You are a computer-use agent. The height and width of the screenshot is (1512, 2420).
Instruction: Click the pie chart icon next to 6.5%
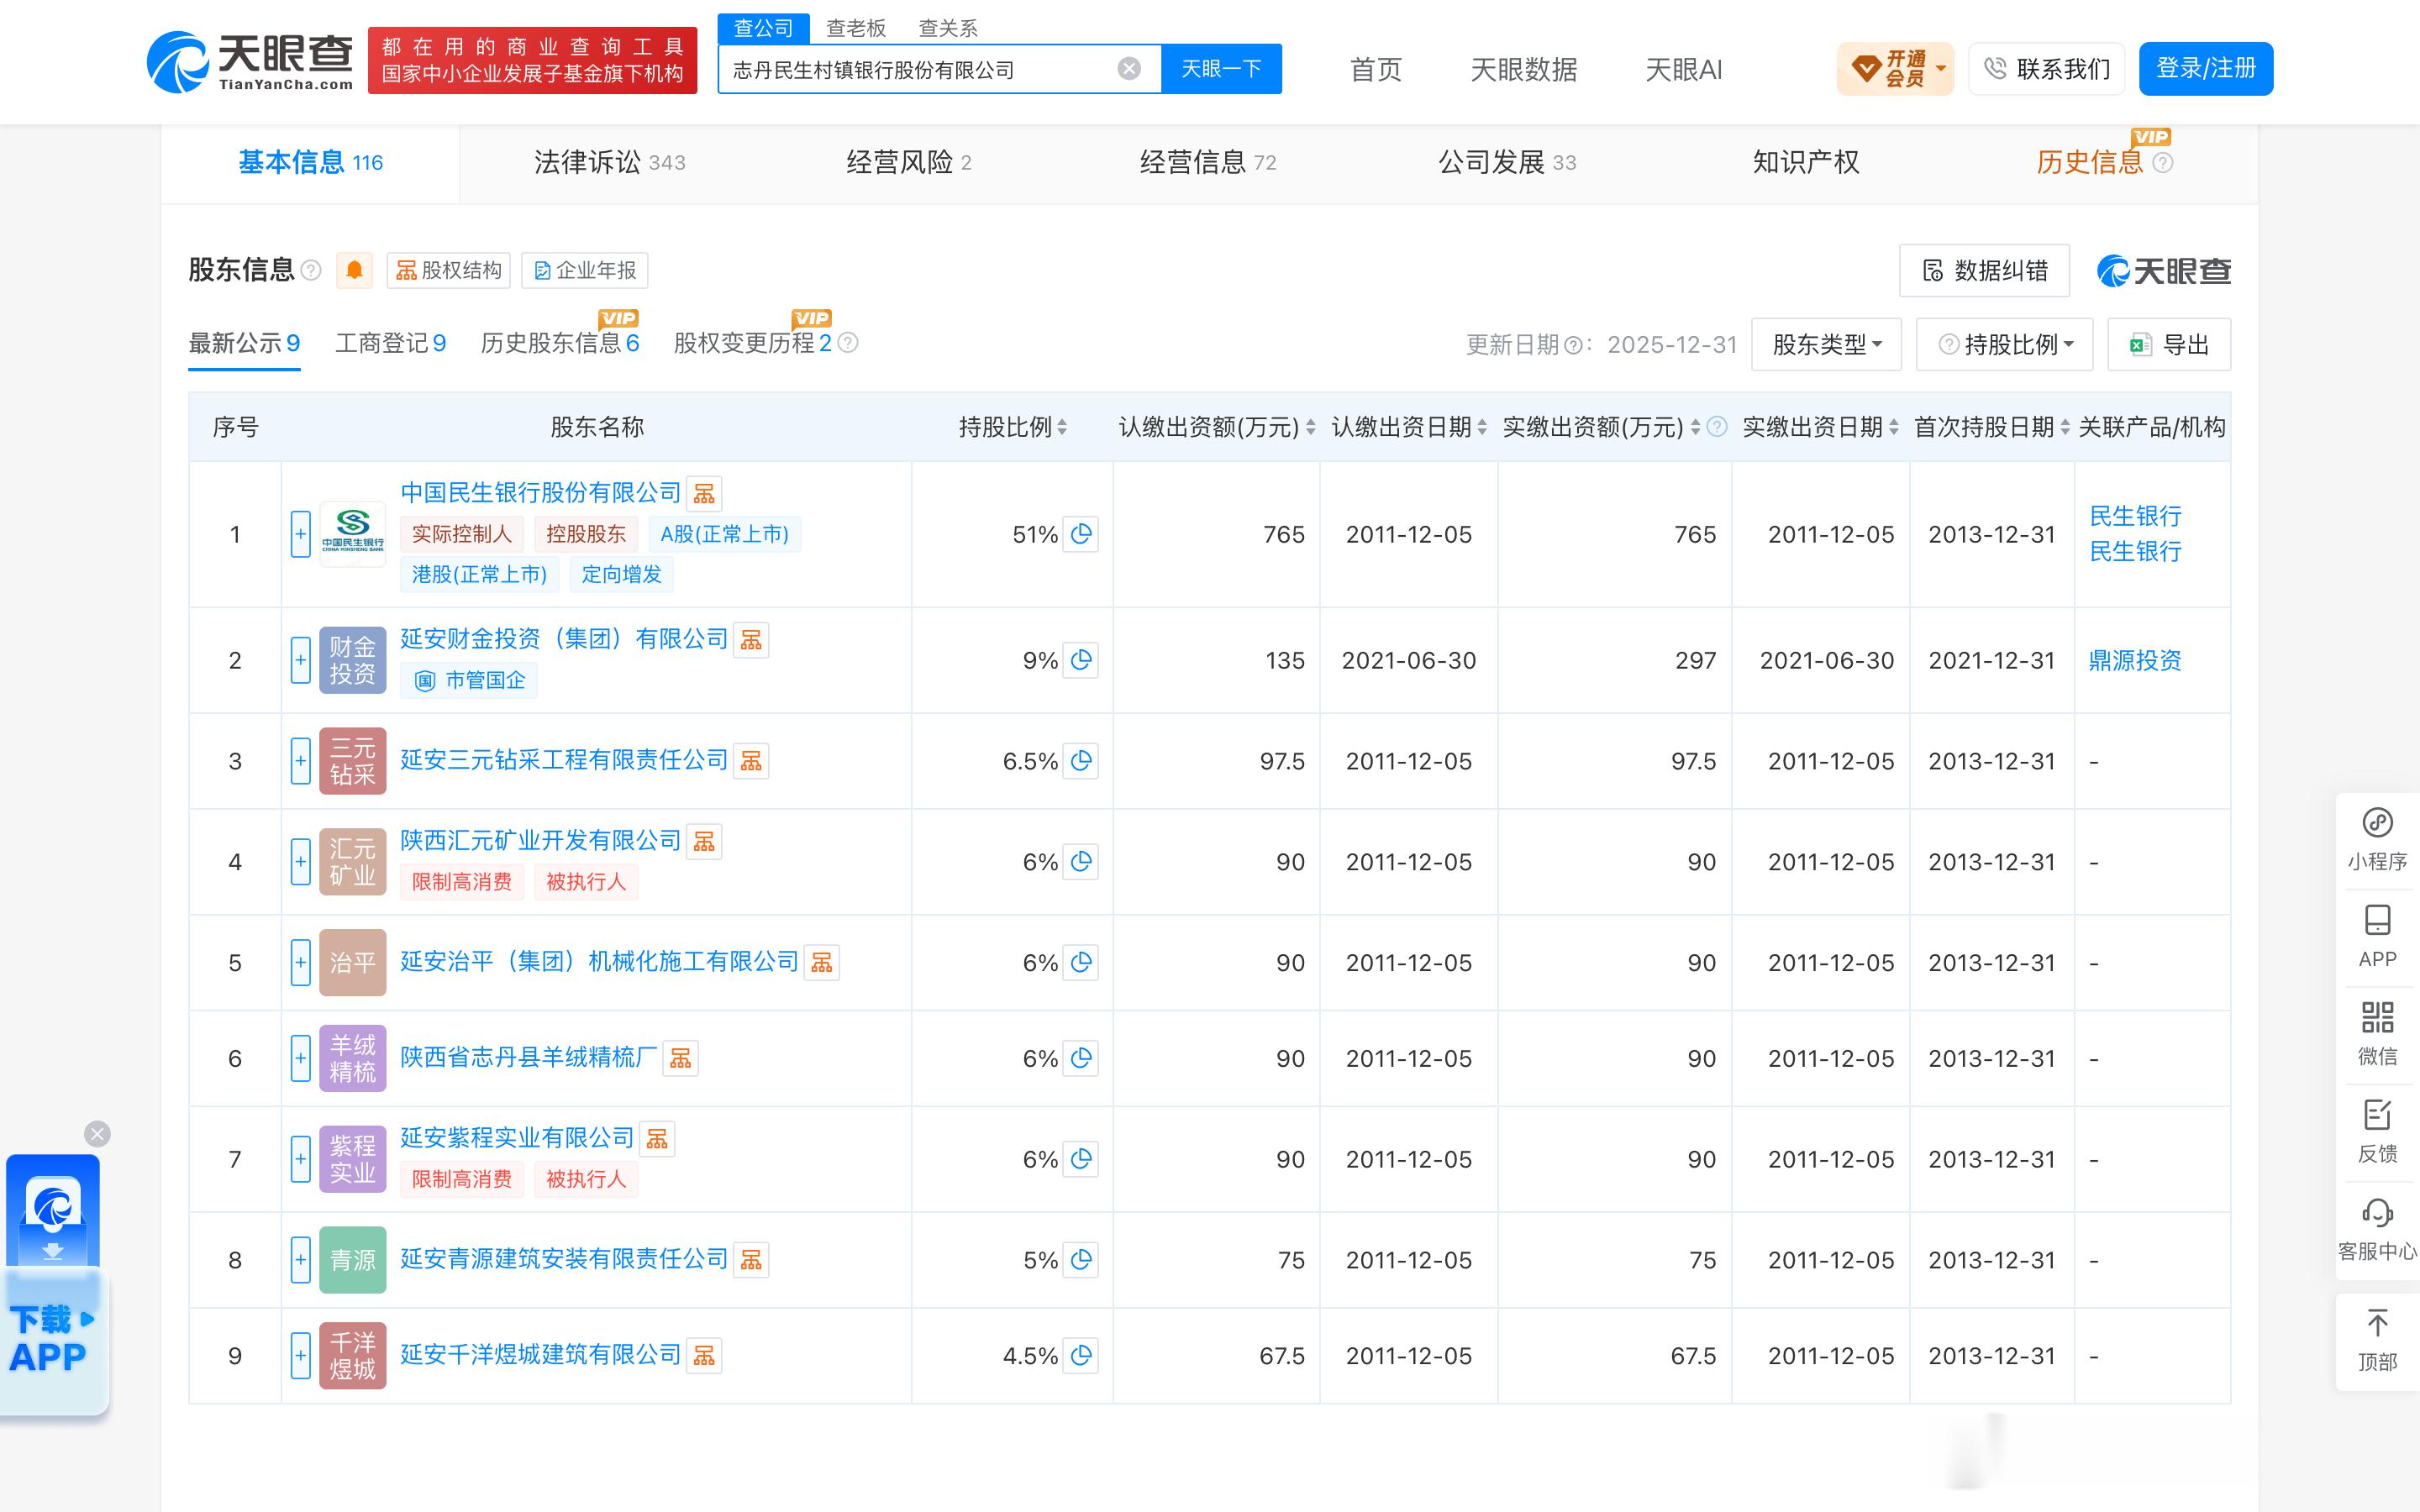click(1081, 761)
